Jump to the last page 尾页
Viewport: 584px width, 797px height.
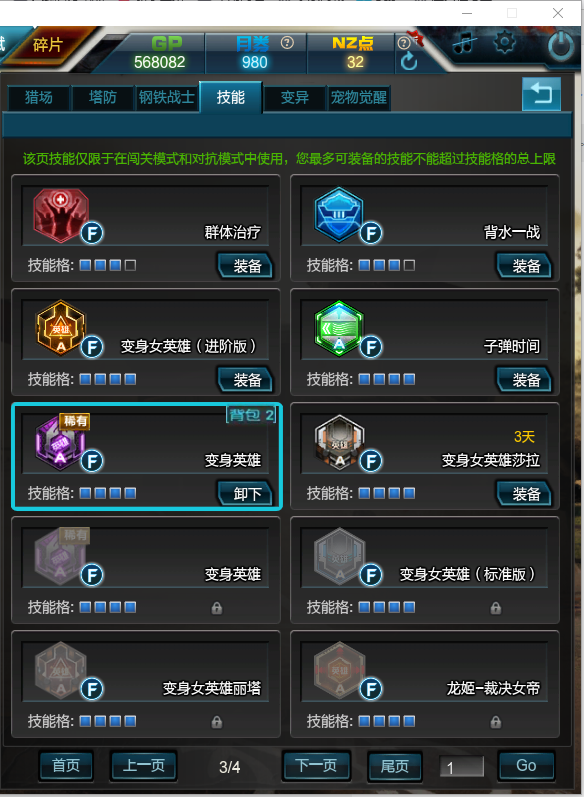coord(394,765)
